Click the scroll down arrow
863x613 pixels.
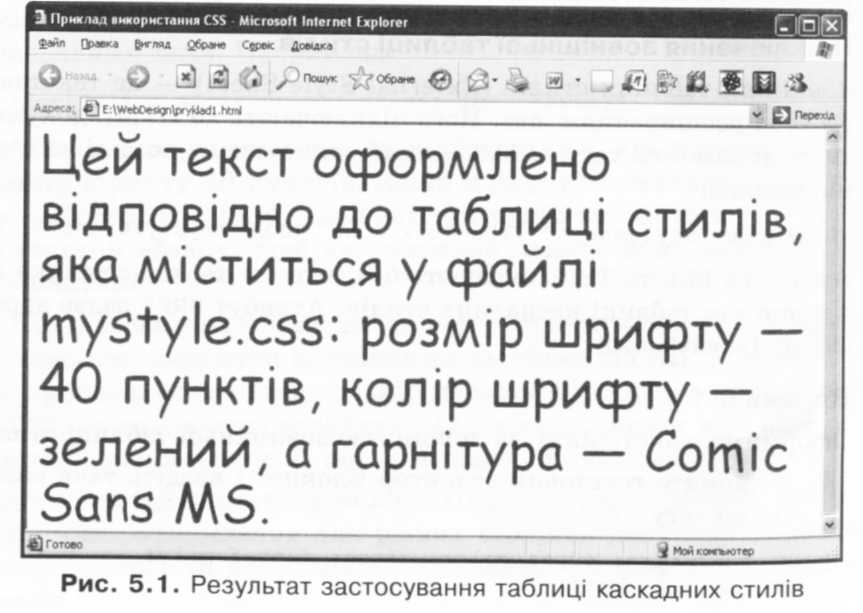point(830,524)
